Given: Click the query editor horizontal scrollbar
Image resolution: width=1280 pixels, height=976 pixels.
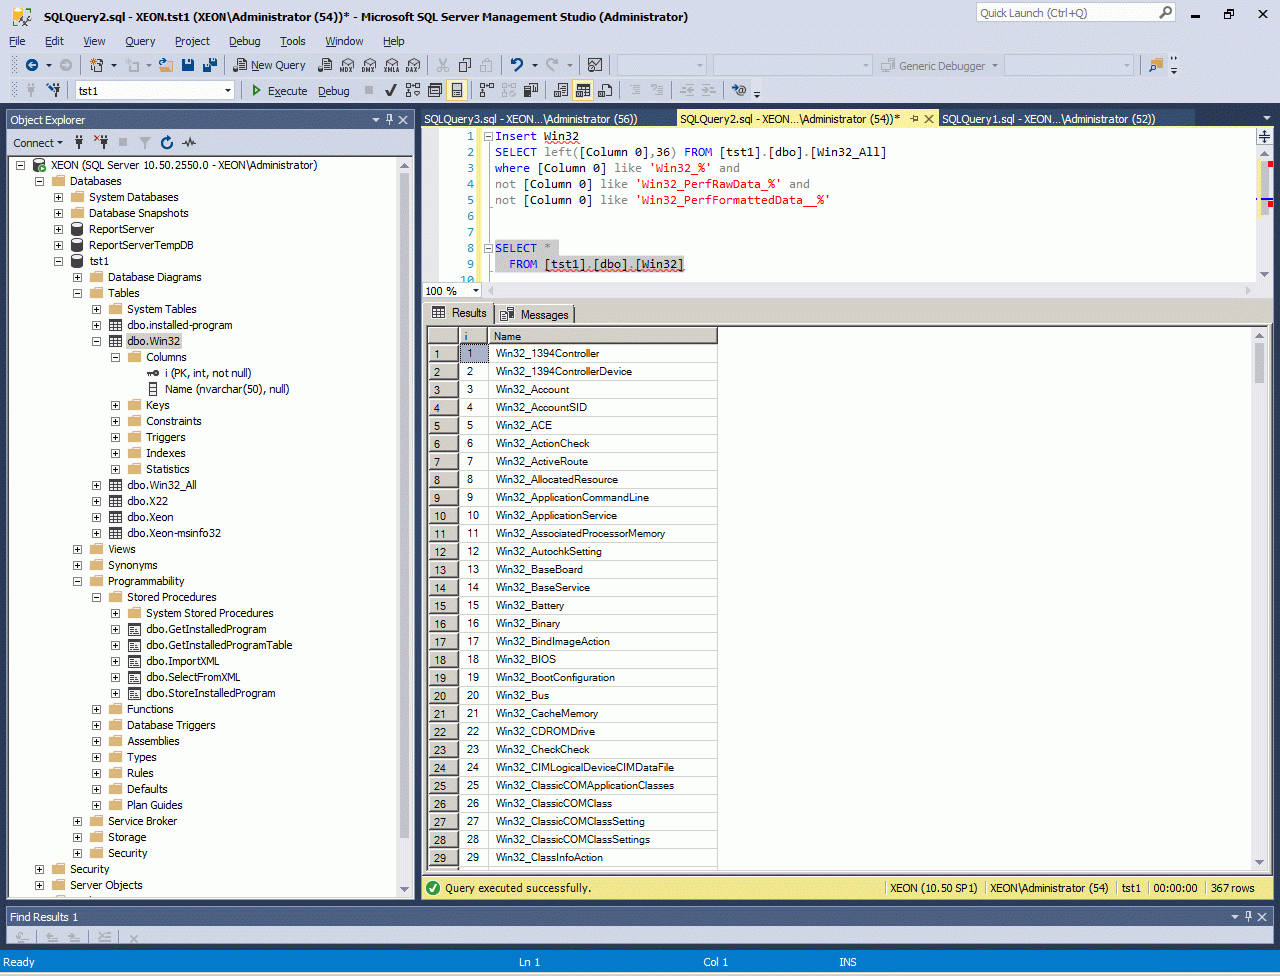Looking at the screenshot, I should point(867,291).
